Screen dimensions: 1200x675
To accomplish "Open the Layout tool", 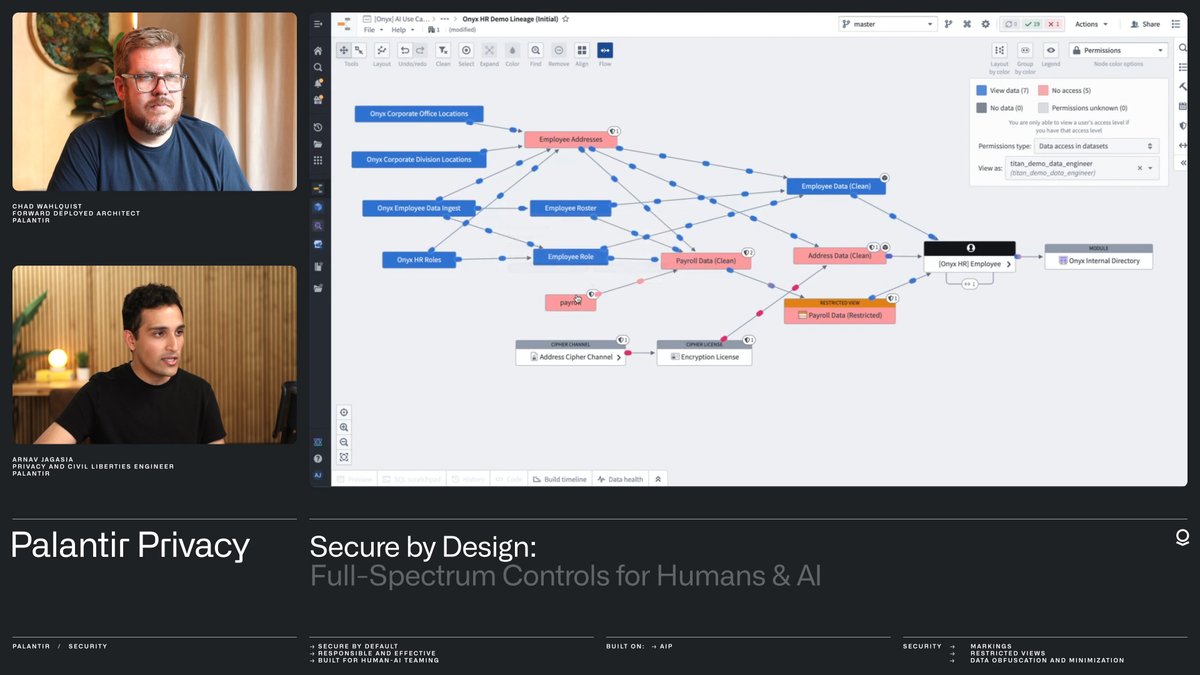I will tap(382, 50).
